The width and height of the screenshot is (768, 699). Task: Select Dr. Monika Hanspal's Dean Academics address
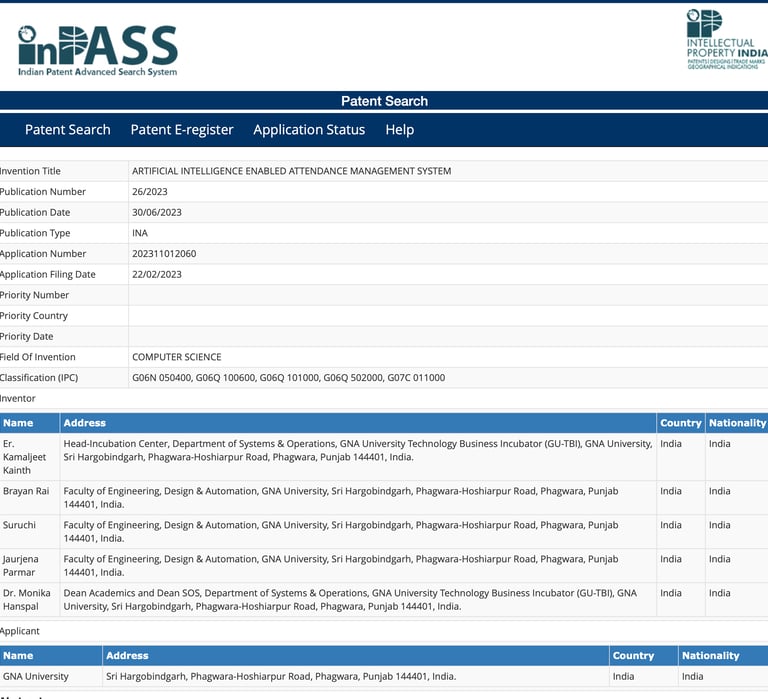(x=350, y=600)
